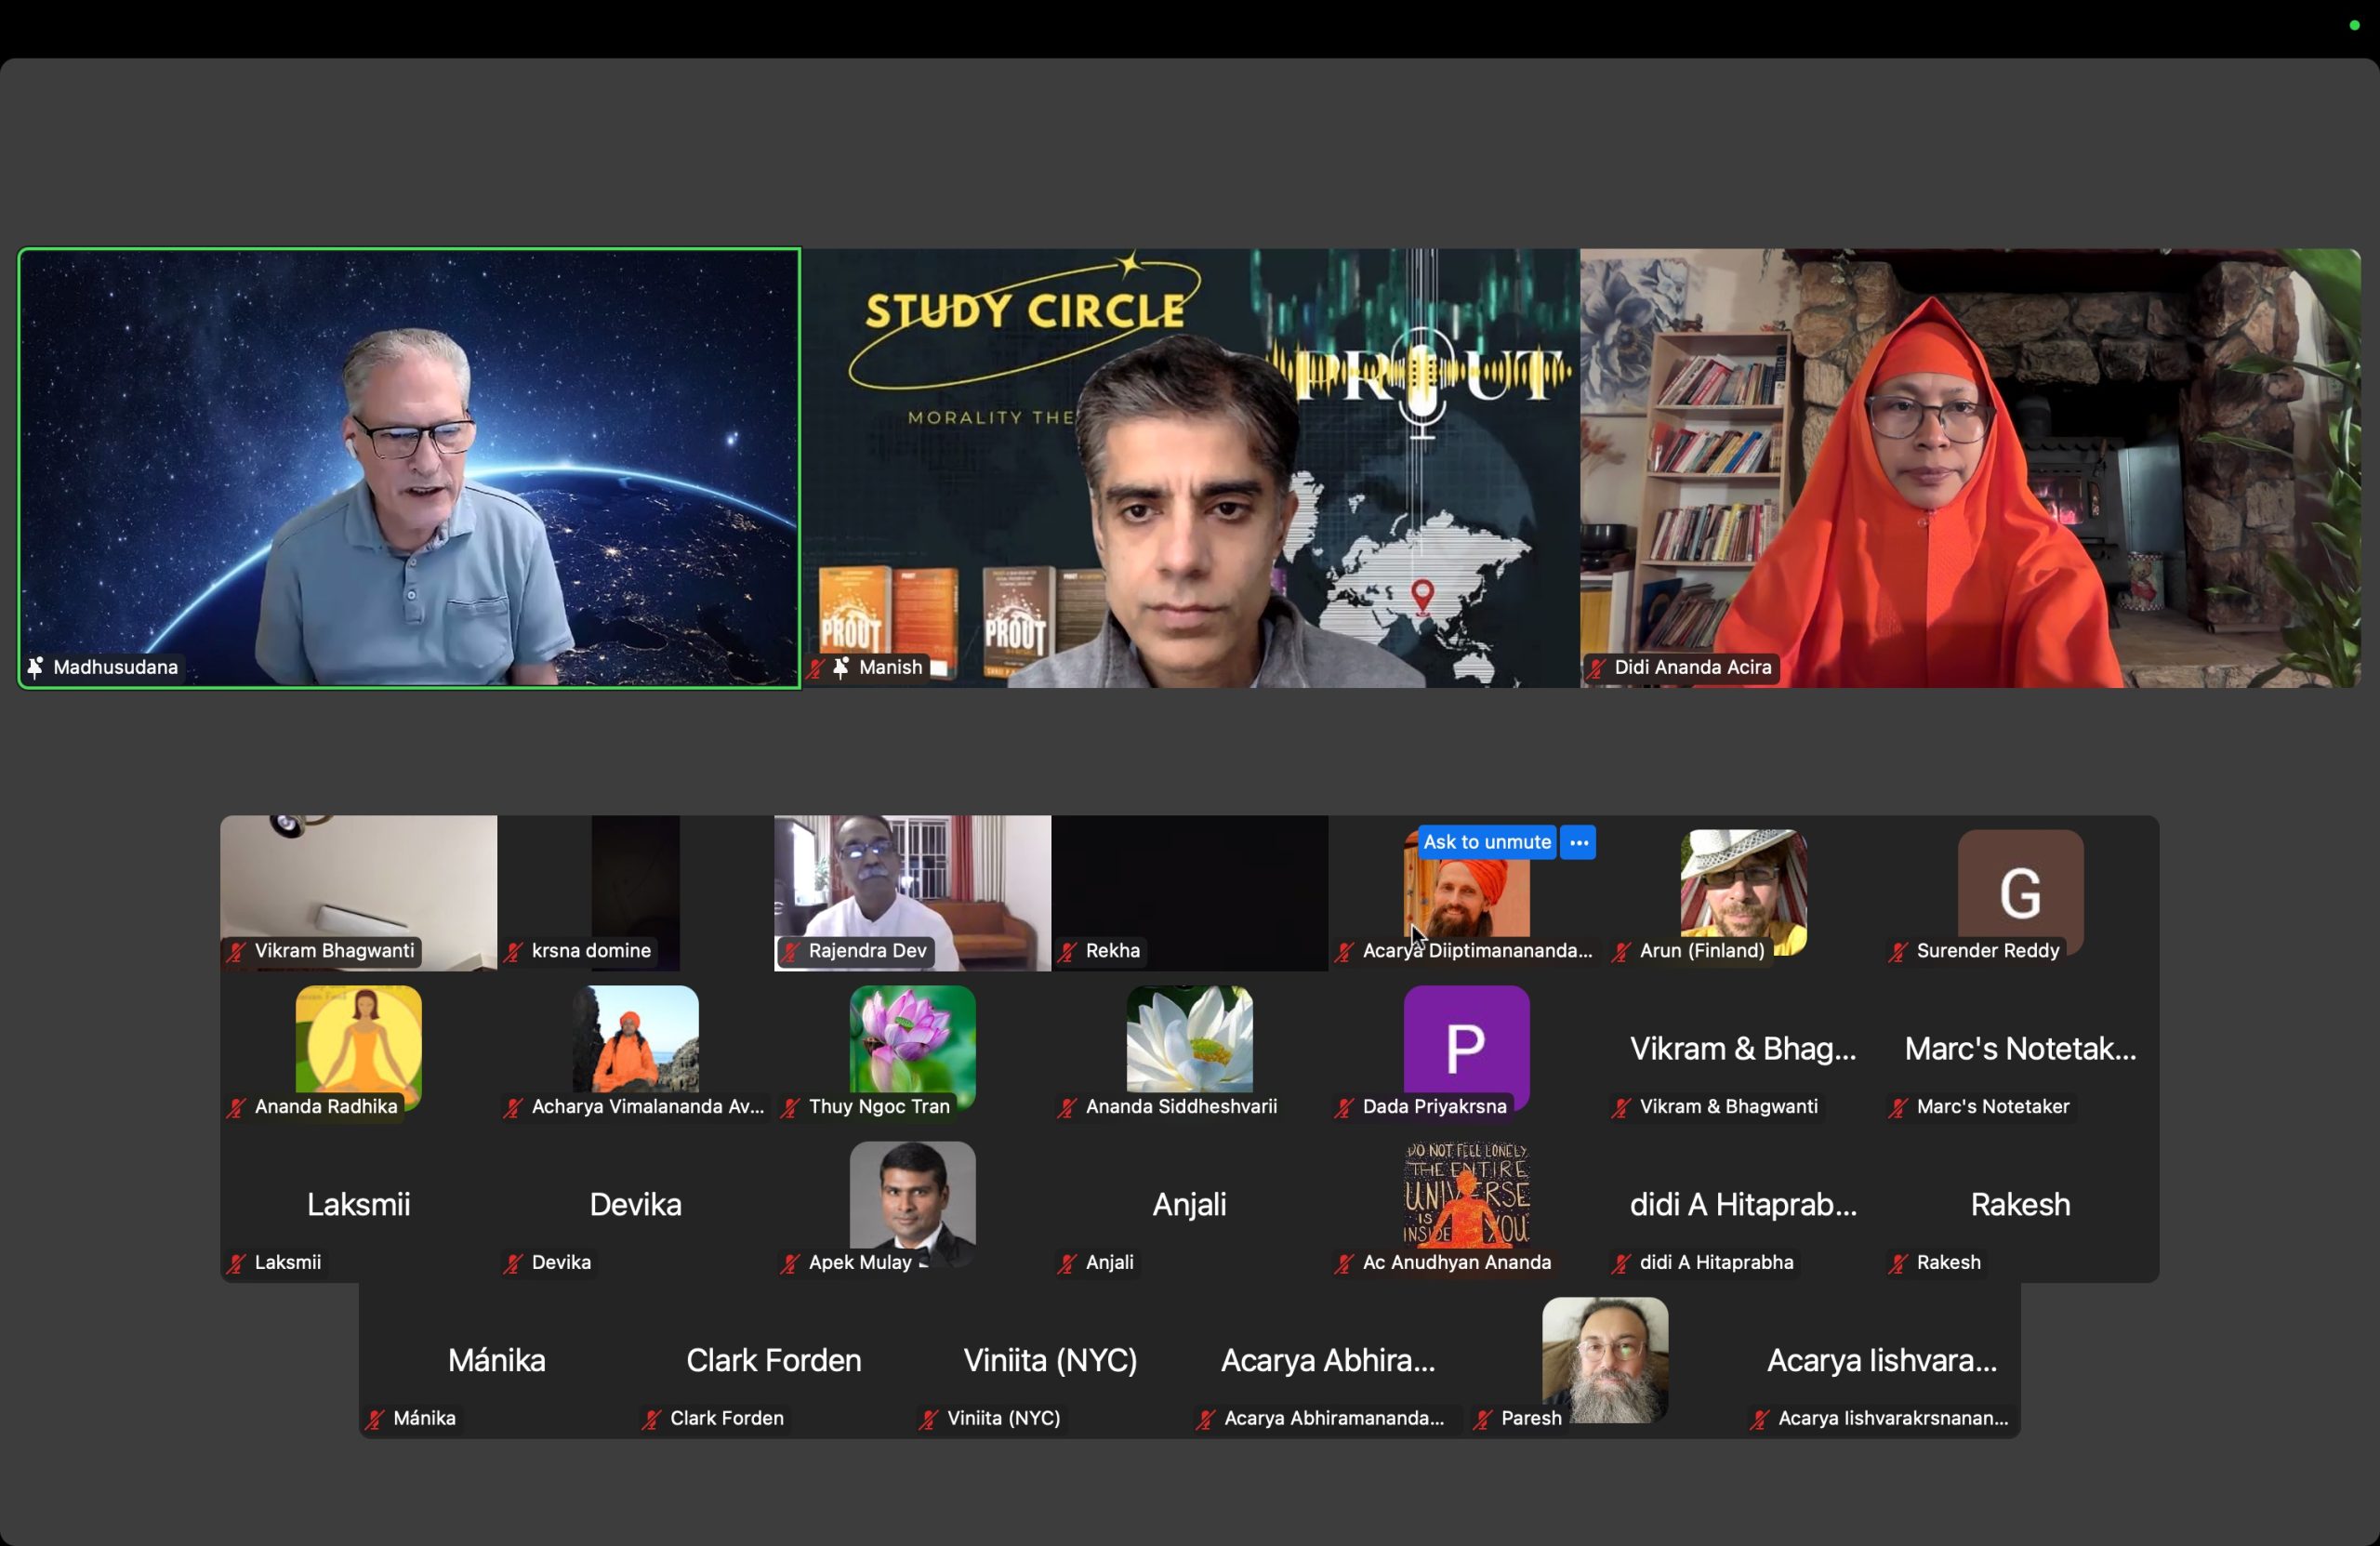Select Thuy Ngoc Tran's lotus avatar

911,1040
